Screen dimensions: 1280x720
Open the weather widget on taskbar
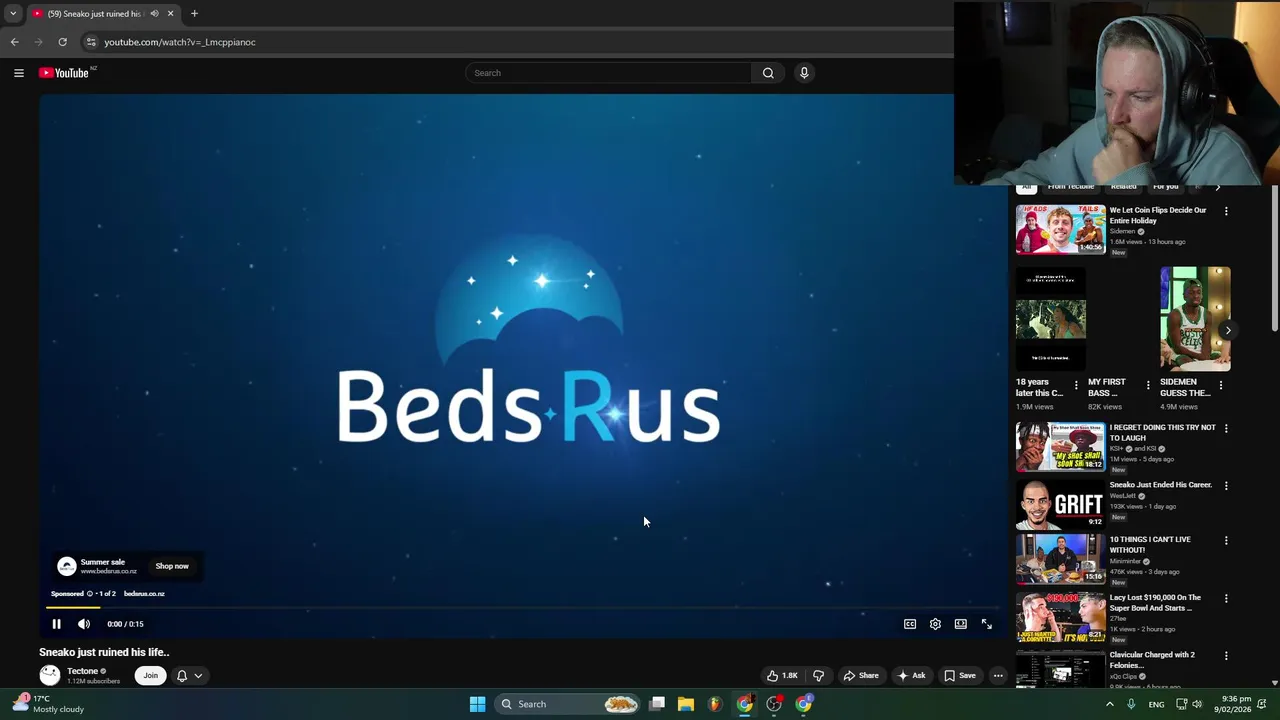coord(46,704)
